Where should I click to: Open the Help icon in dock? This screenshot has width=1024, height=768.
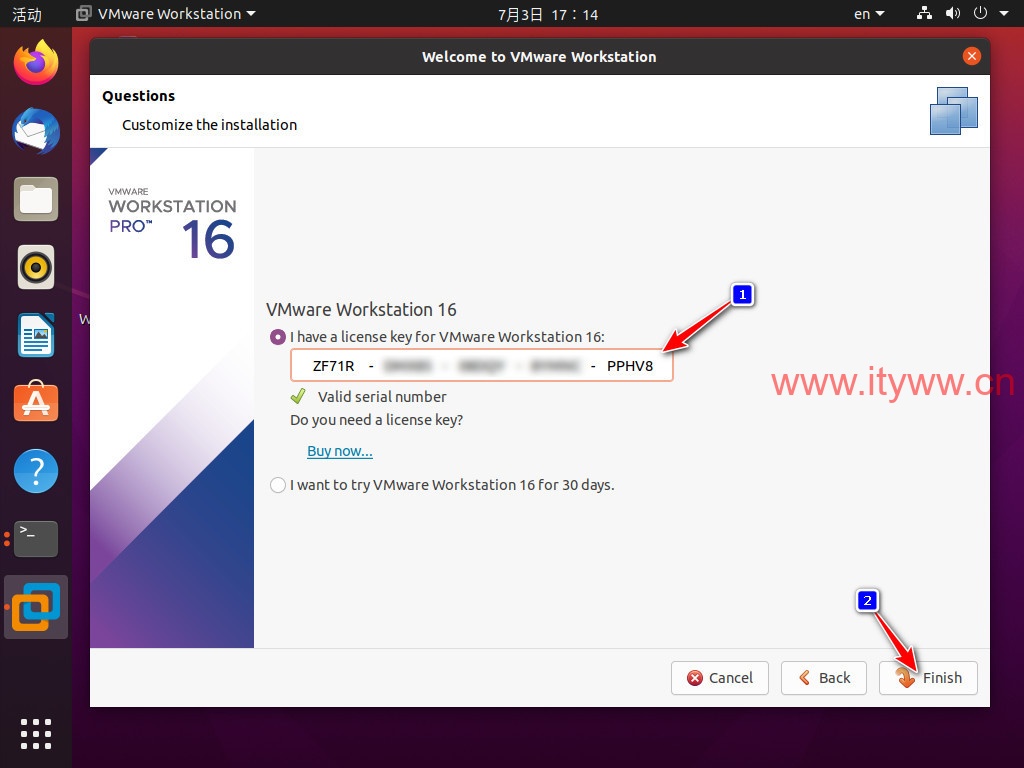(36, 471)
